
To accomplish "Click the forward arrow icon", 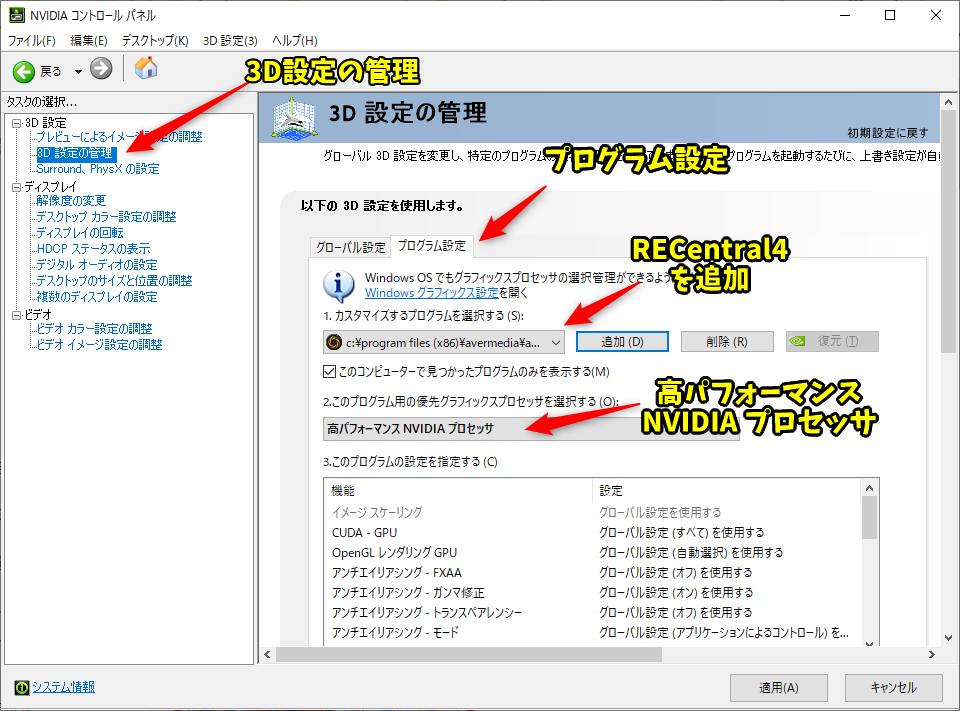I will tap(101, 69).
